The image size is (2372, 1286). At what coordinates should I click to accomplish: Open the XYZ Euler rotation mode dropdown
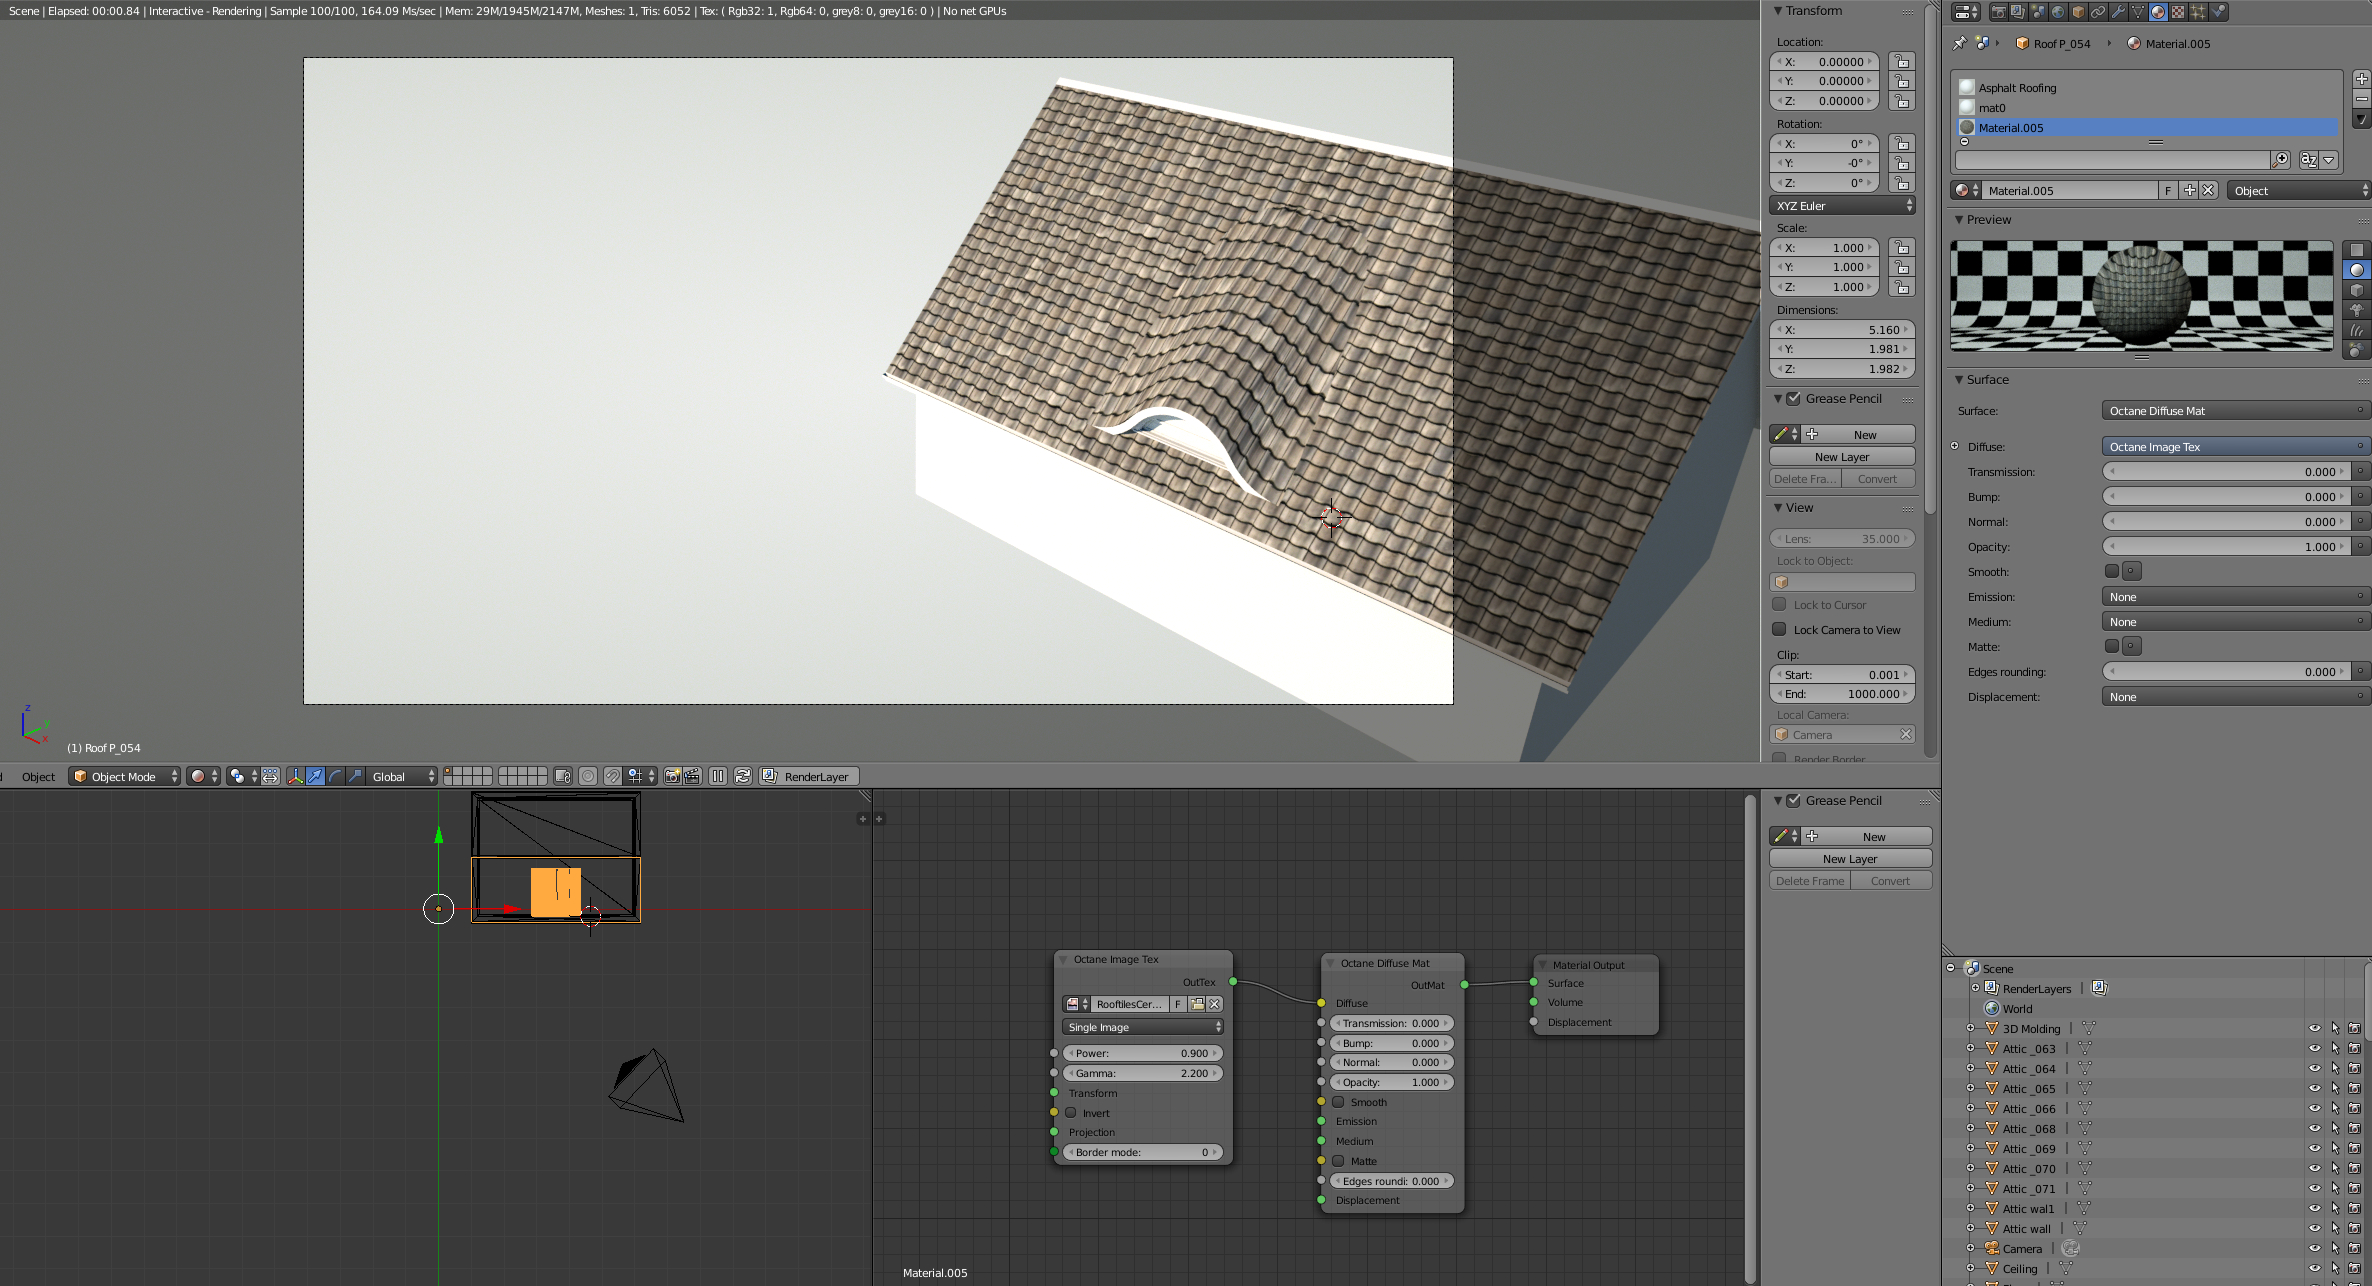1842,205
